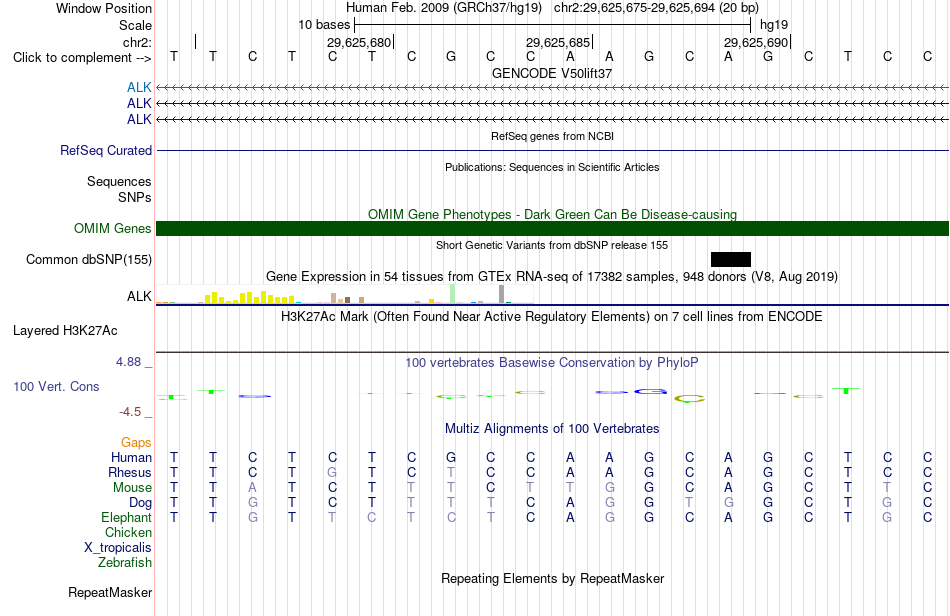Click the Gaps label in Multiz track
Image resolution: width=950 pixels, height=616 pixels.
pyautogui.click(x=136, y=443)
